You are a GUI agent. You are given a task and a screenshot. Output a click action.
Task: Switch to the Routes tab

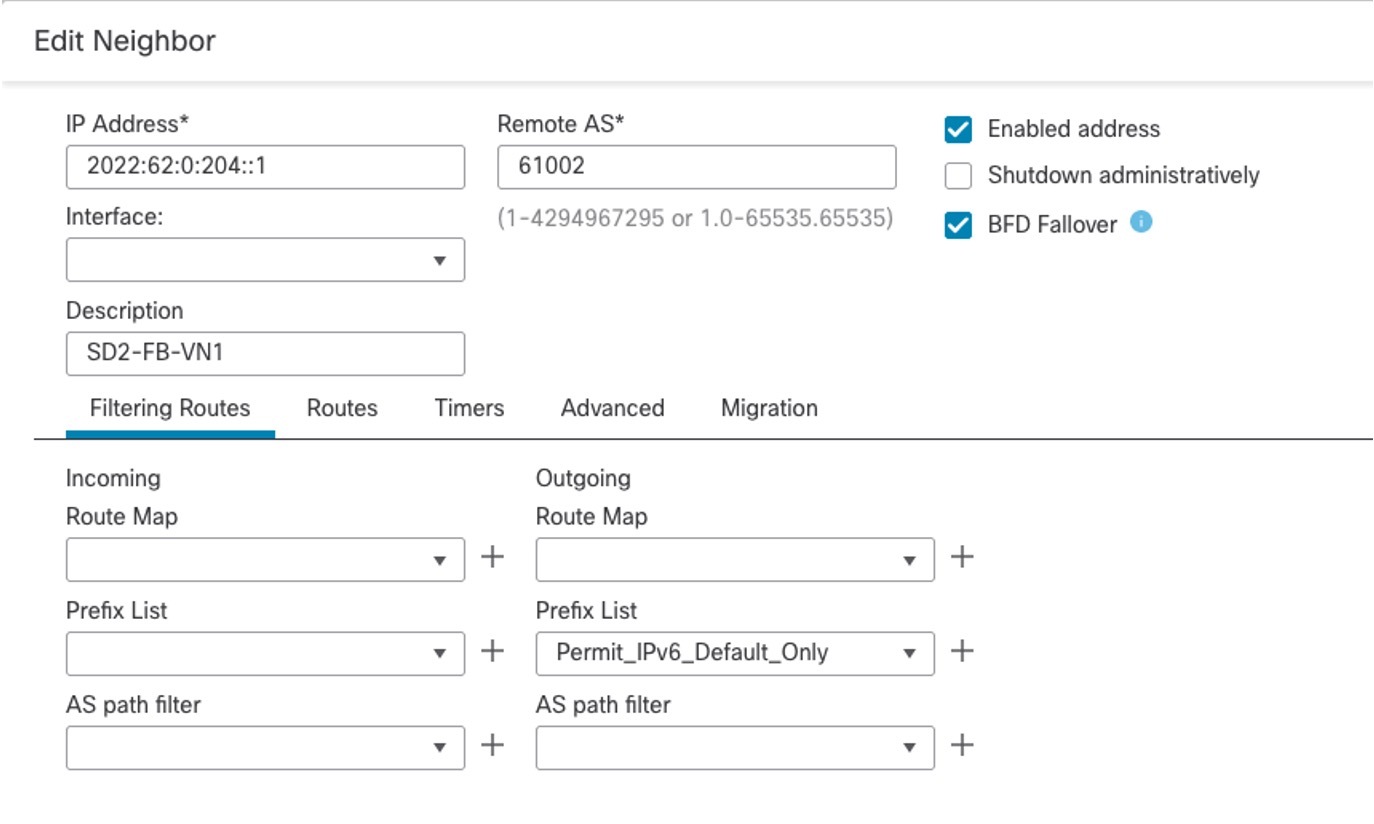[x=341, y=408]
